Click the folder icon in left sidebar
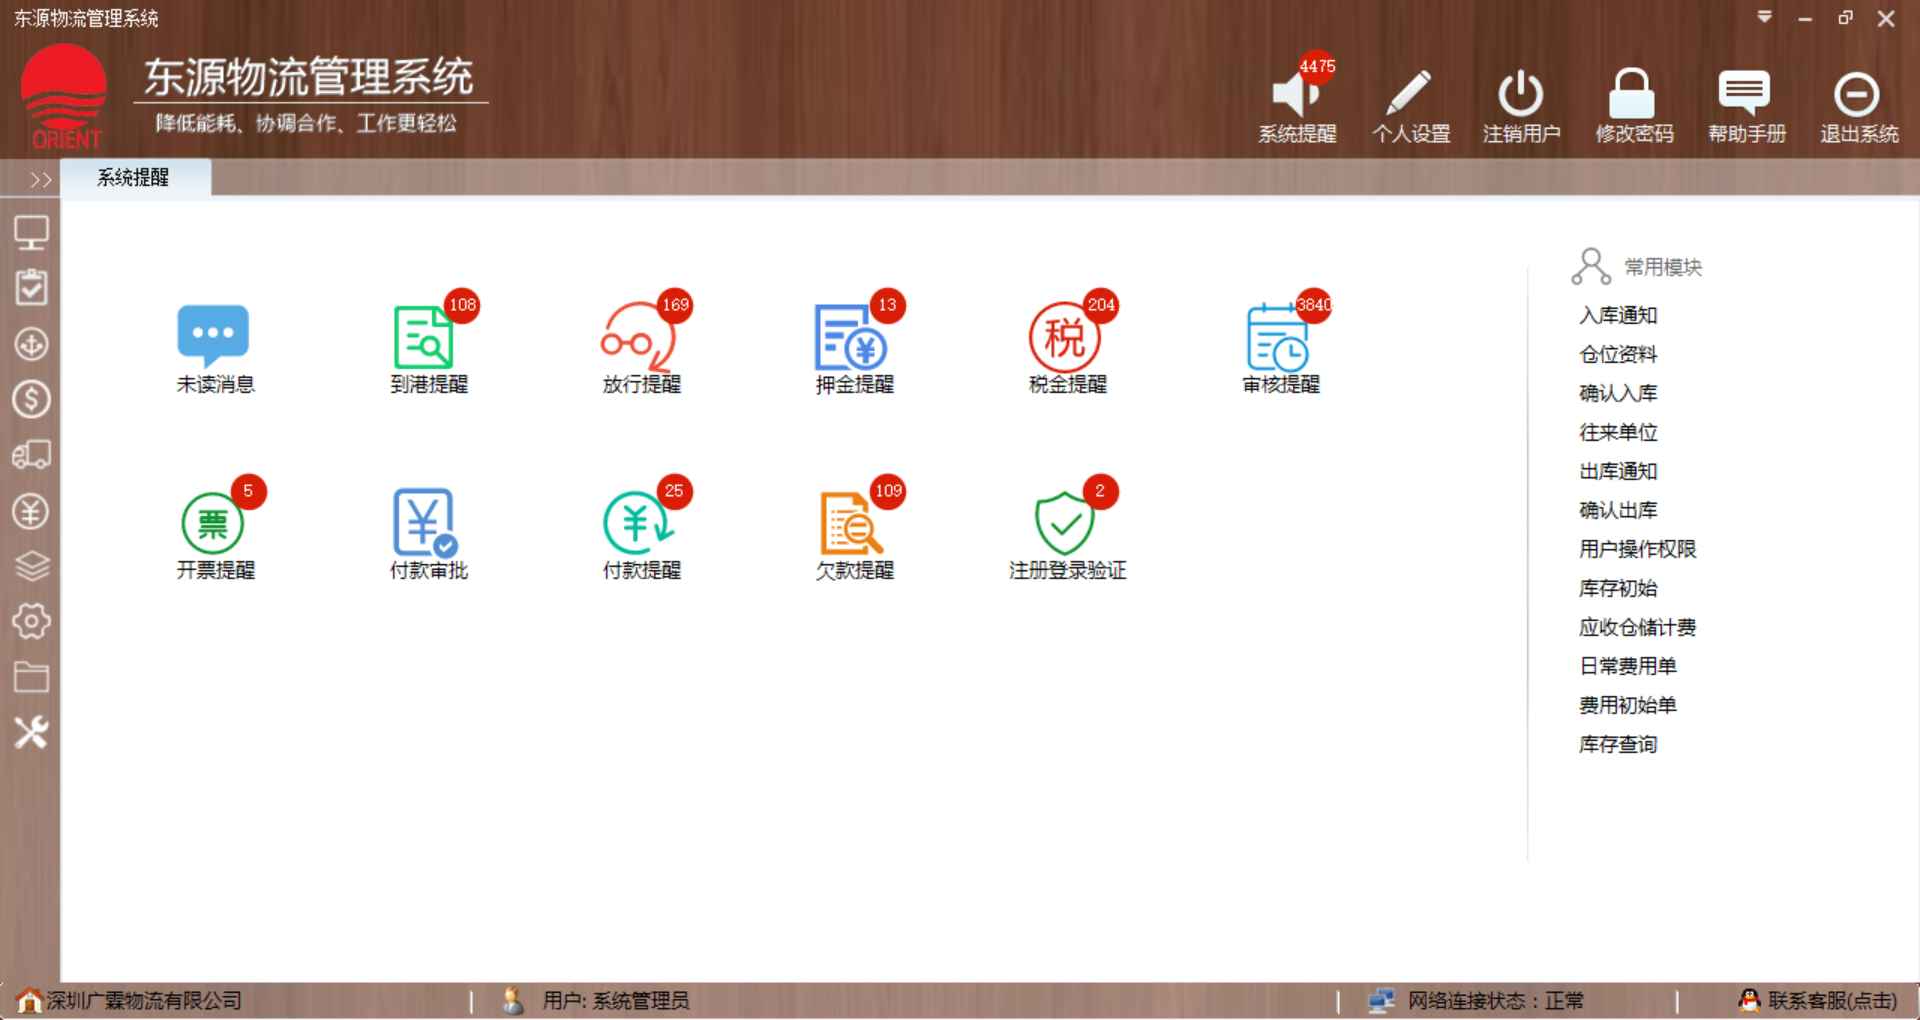 (x=31, y=677)
